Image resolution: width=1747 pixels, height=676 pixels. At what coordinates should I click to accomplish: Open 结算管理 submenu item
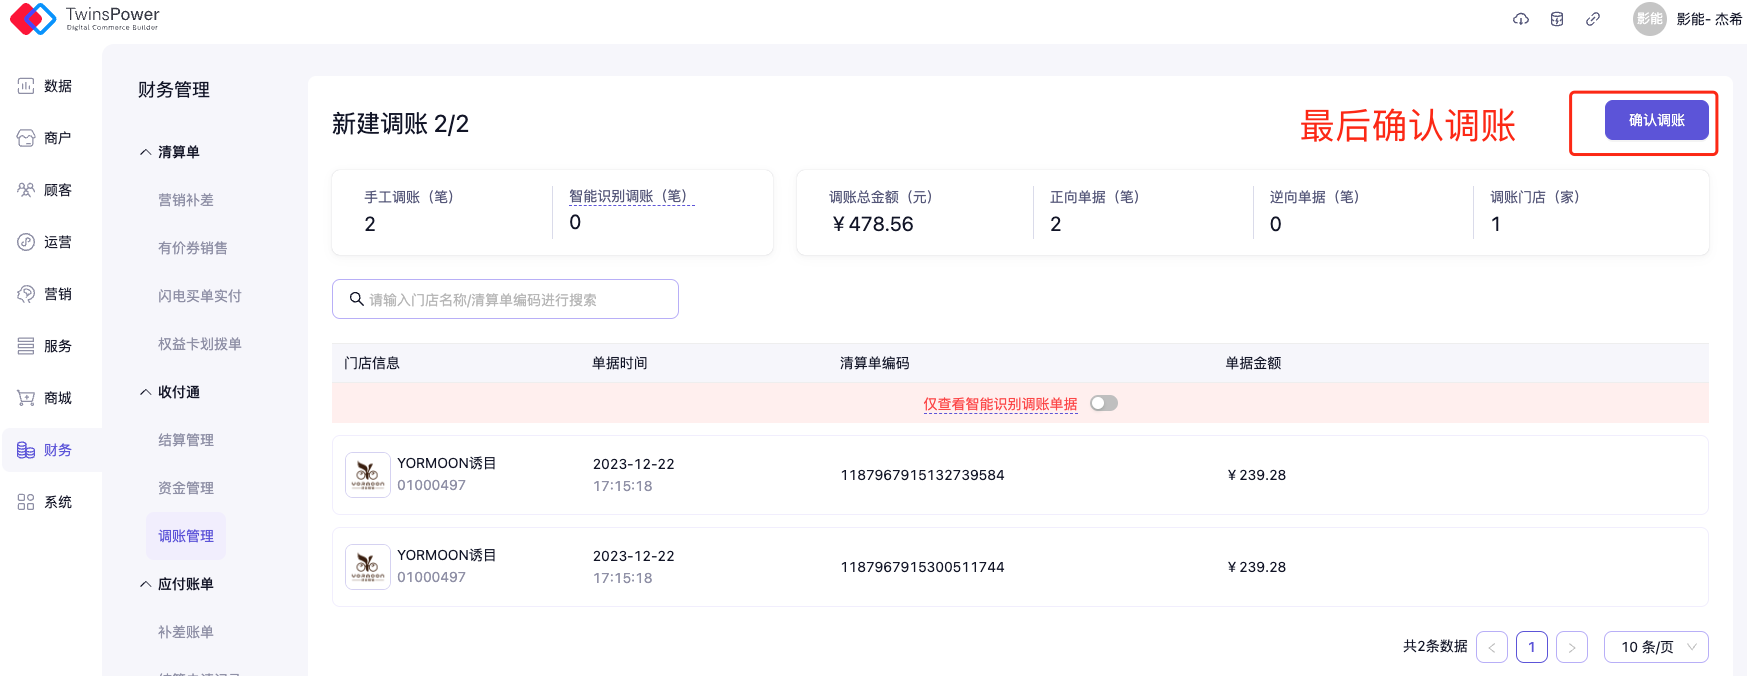[x=186, y=440]
